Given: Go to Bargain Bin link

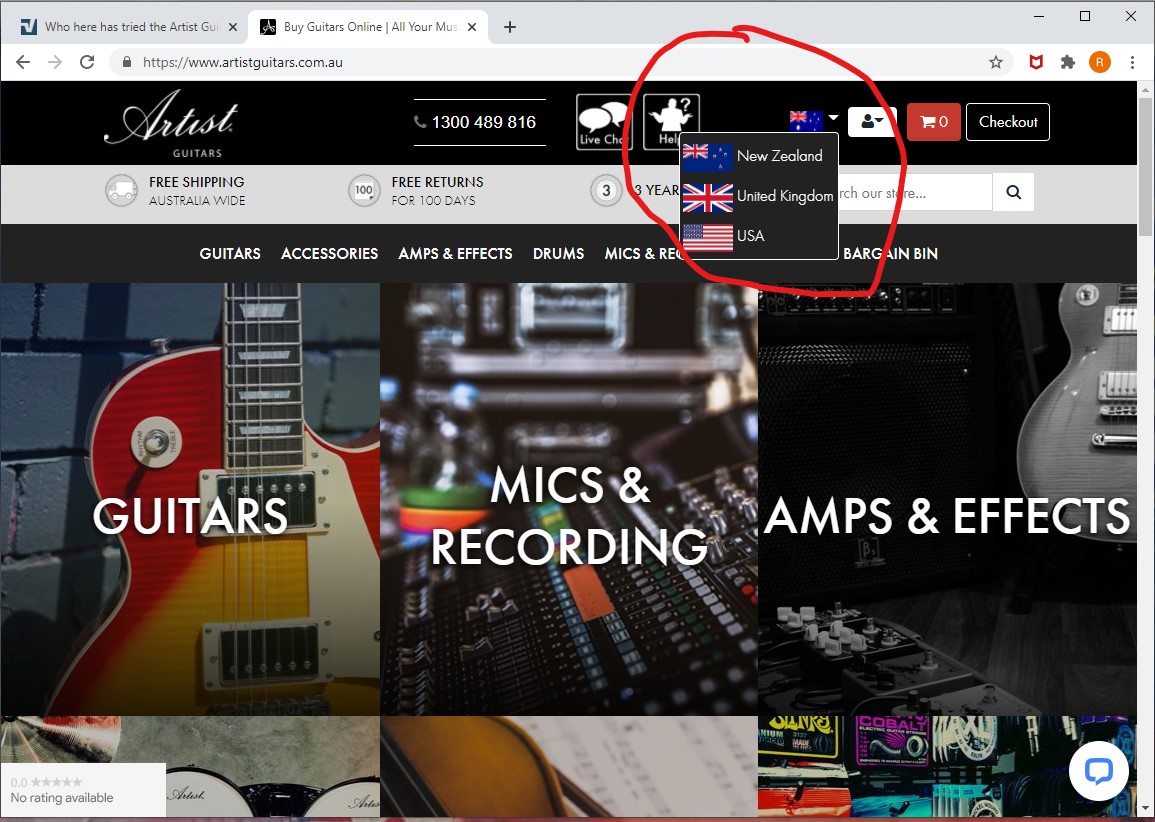Looking at the screenshot, I should pyautogui.click(x=890, y=254).
